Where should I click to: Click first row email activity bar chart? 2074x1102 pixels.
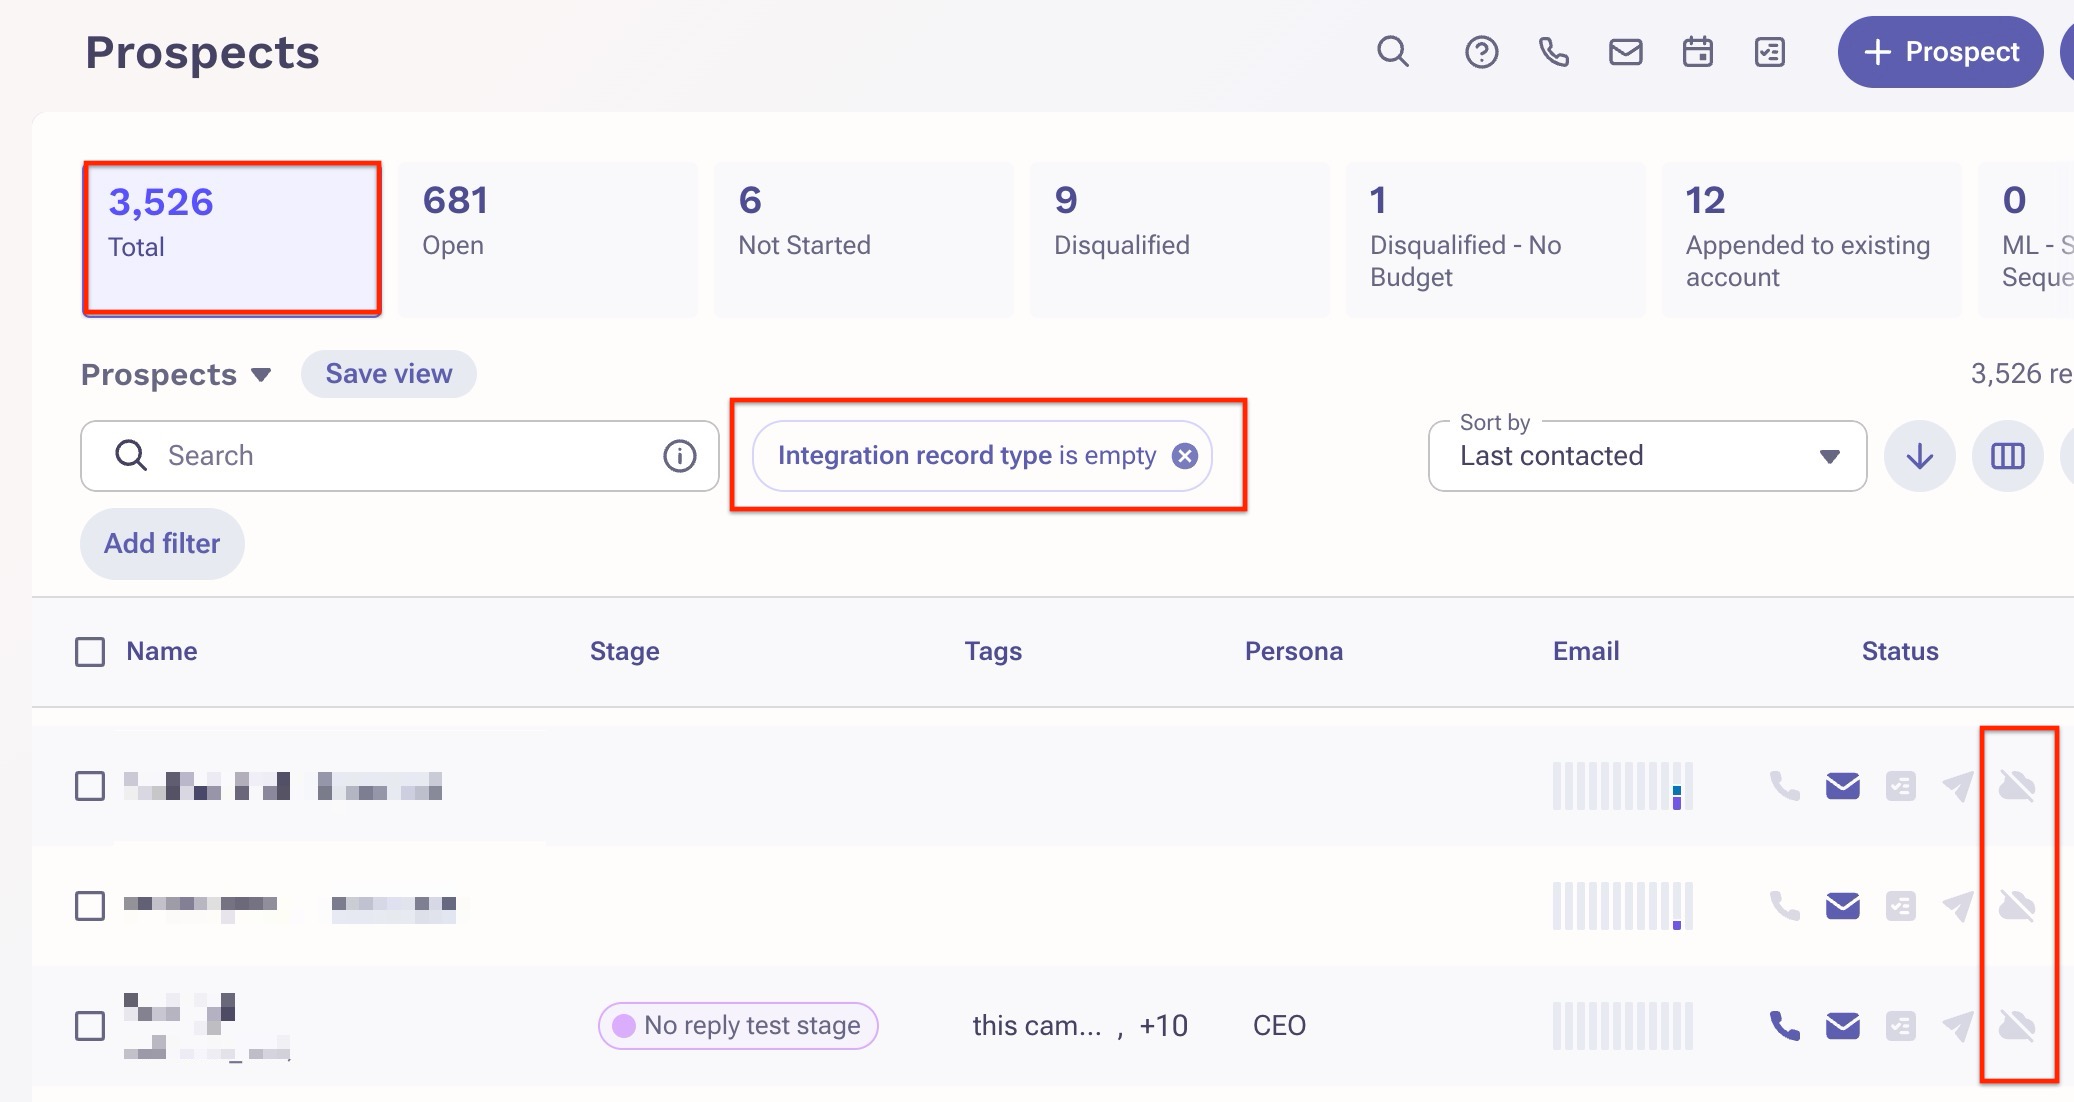[x=1623, y=786]
